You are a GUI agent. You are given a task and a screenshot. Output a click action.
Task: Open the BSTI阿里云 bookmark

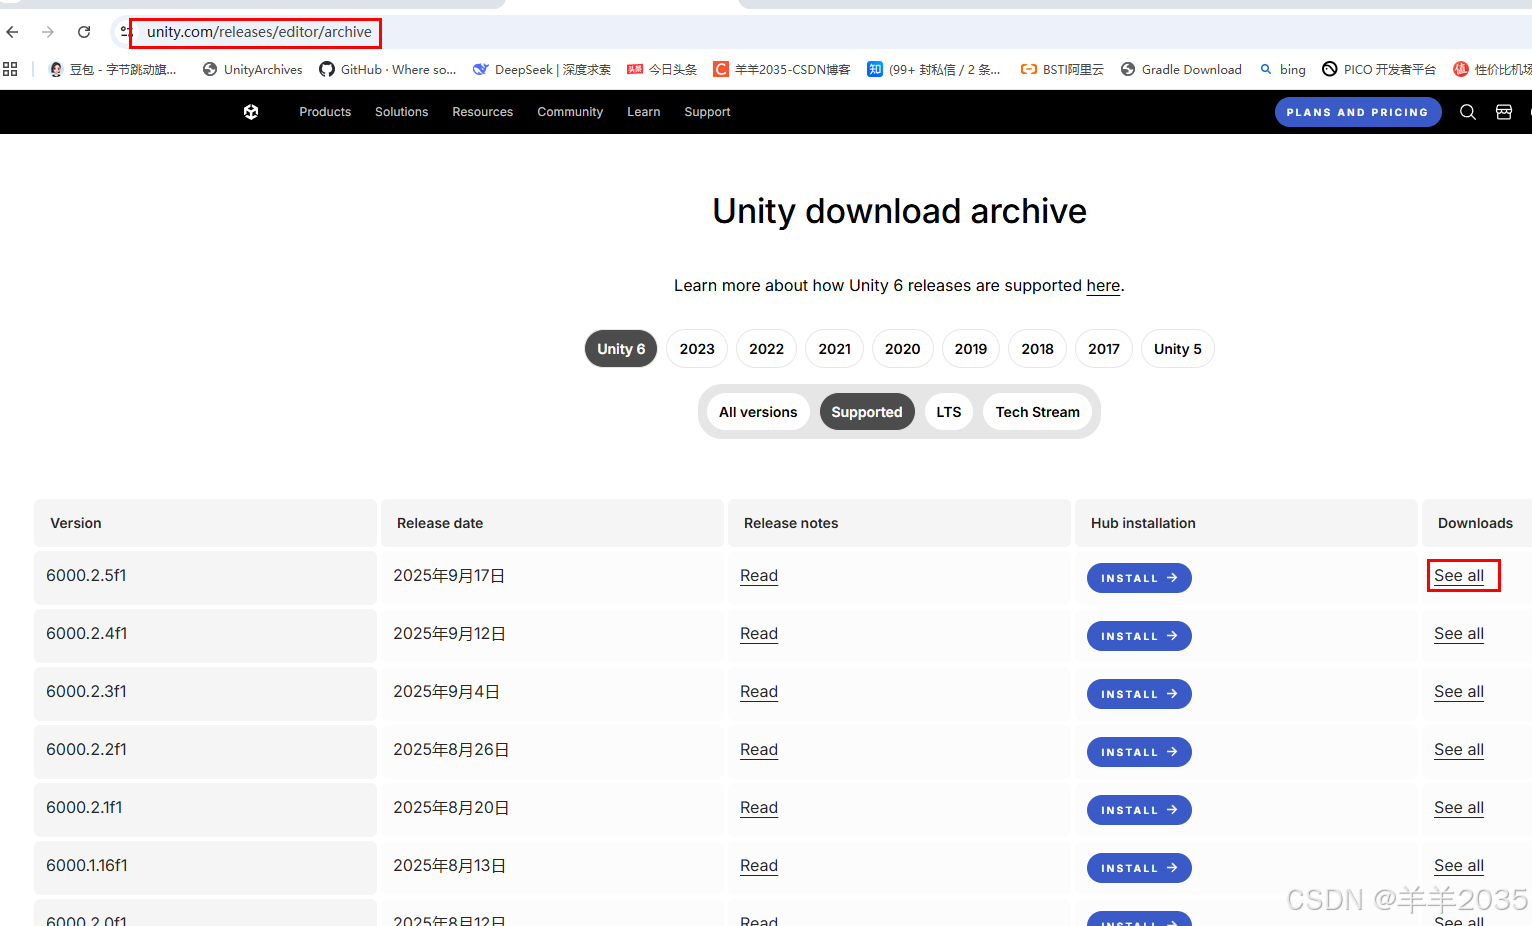1062,69
